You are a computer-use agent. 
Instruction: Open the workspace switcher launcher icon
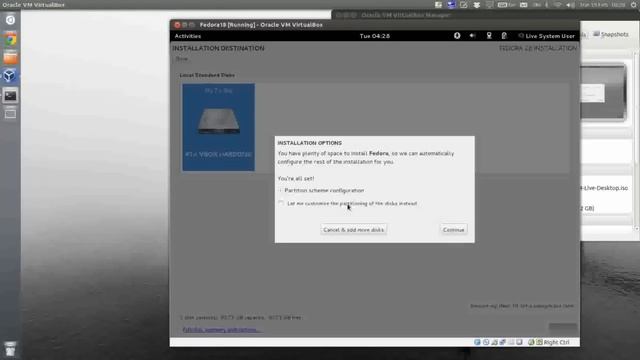(x=10, y=114)
